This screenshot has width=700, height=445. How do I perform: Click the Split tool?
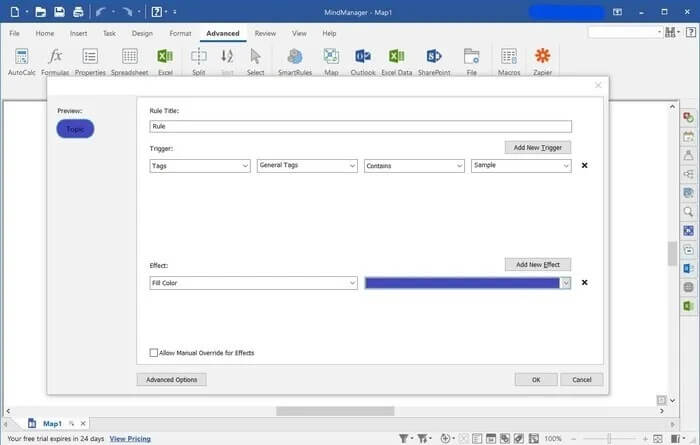click(199, 62)
